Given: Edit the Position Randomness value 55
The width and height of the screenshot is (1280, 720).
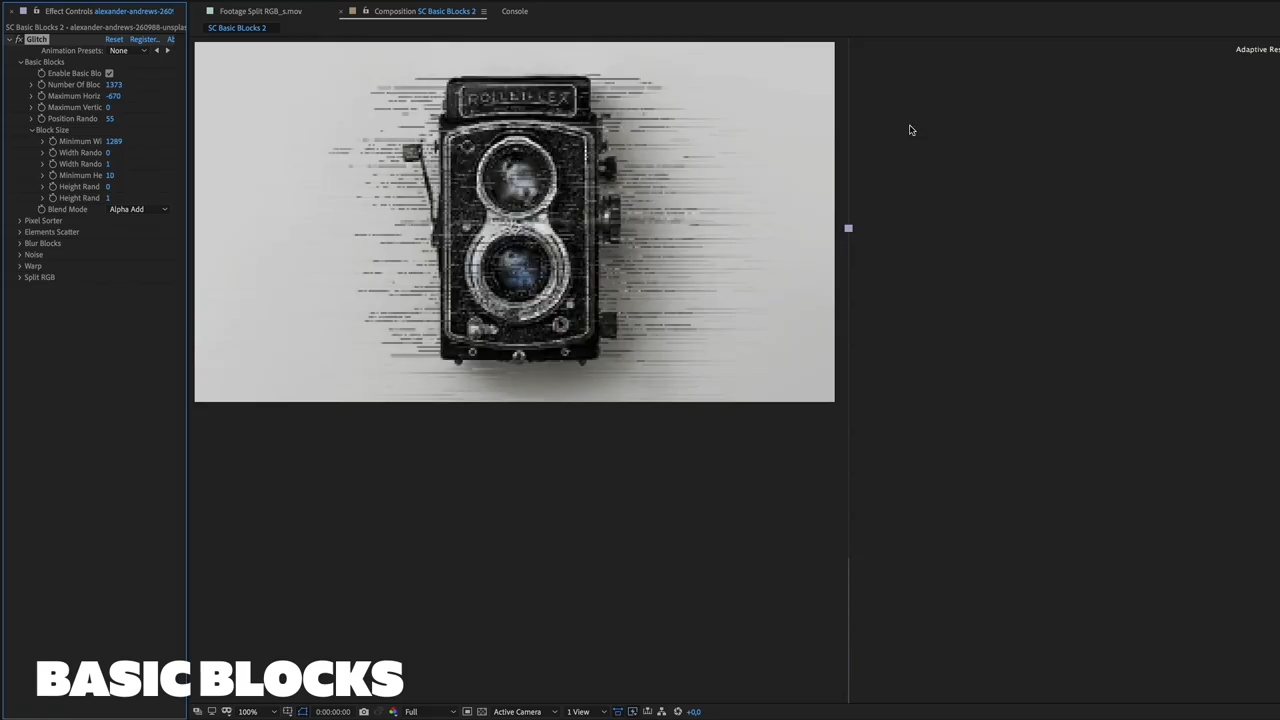Looking at the screenshot, I should point(110,119).
